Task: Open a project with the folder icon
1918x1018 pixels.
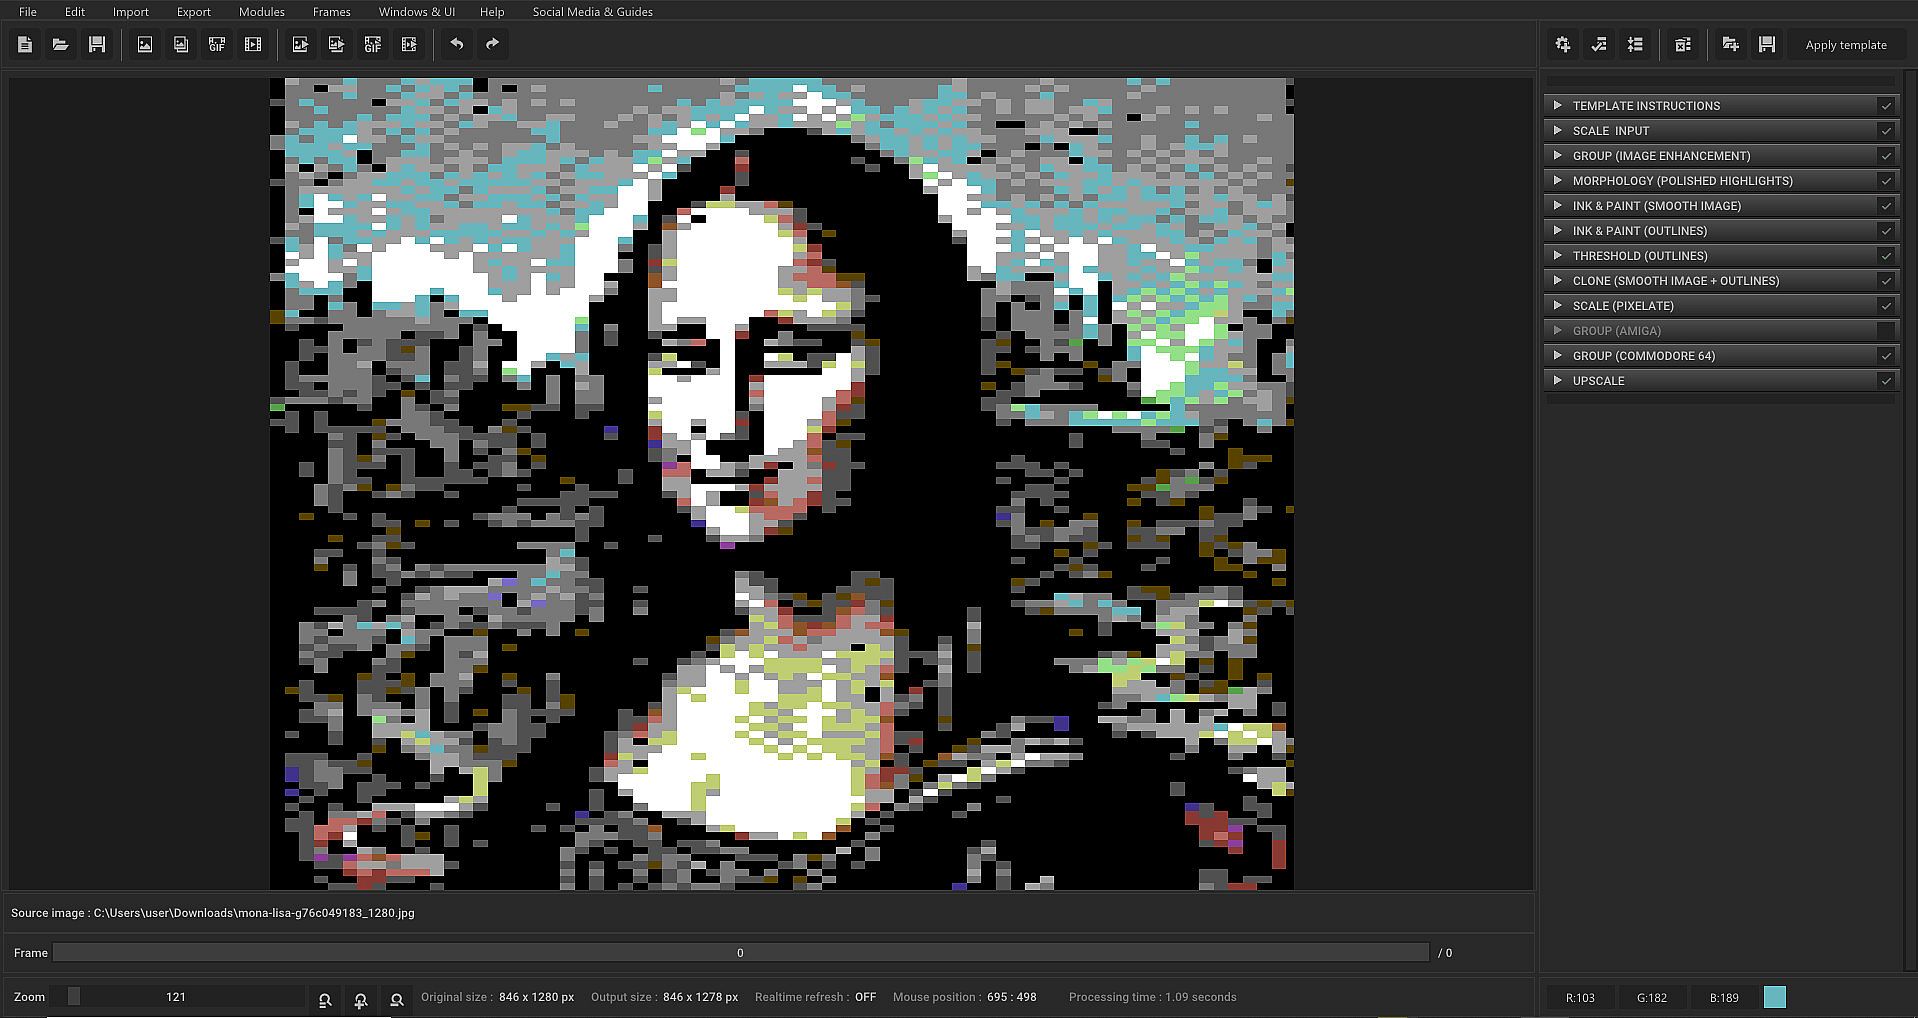Action: click(x=61, y=45)
